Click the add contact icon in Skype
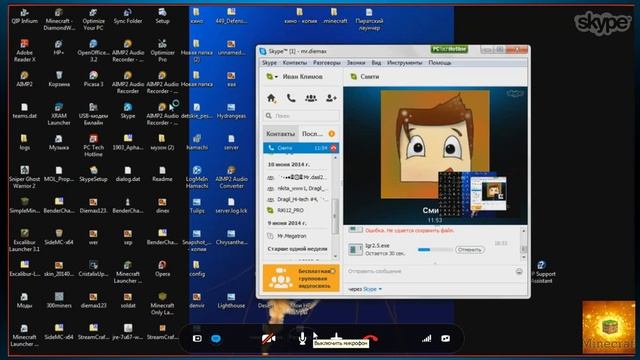The width and height of the screenshot is (640, 360). click(331, 98)
